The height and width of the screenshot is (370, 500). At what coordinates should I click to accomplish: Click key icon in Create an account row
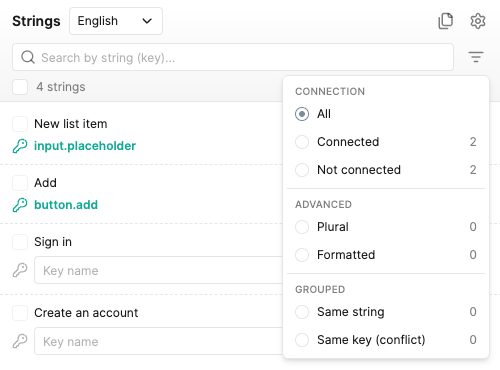[x=20, y=341]
